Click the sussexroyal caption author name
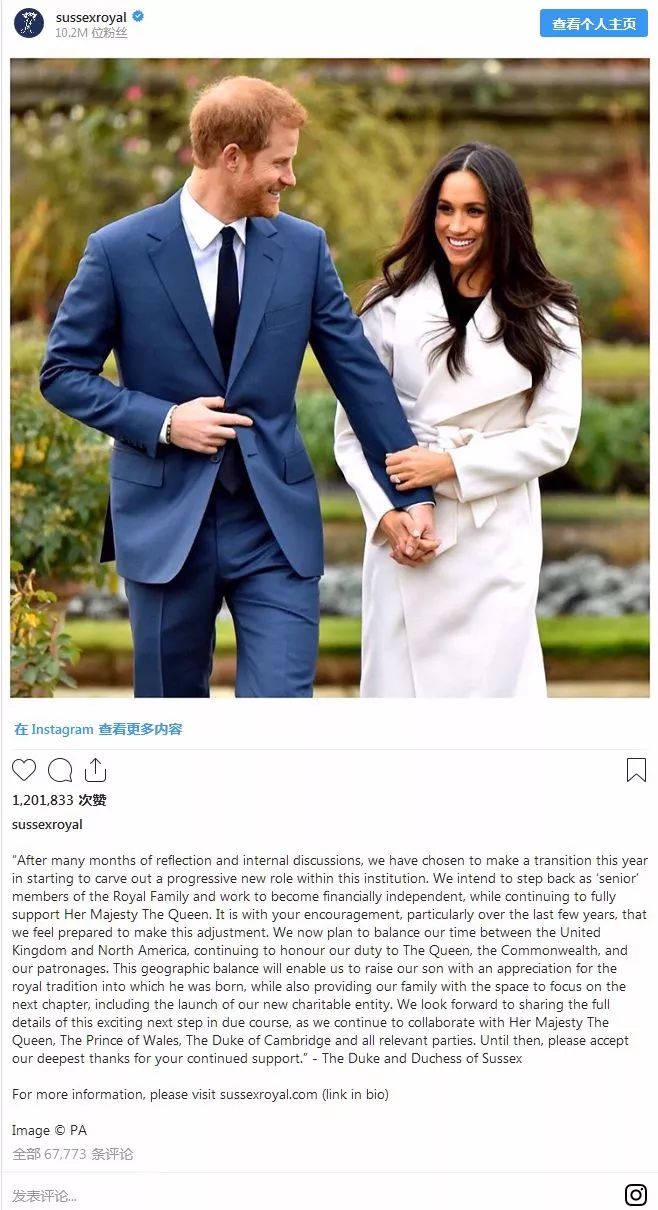658x1210 pixels. 47,825
